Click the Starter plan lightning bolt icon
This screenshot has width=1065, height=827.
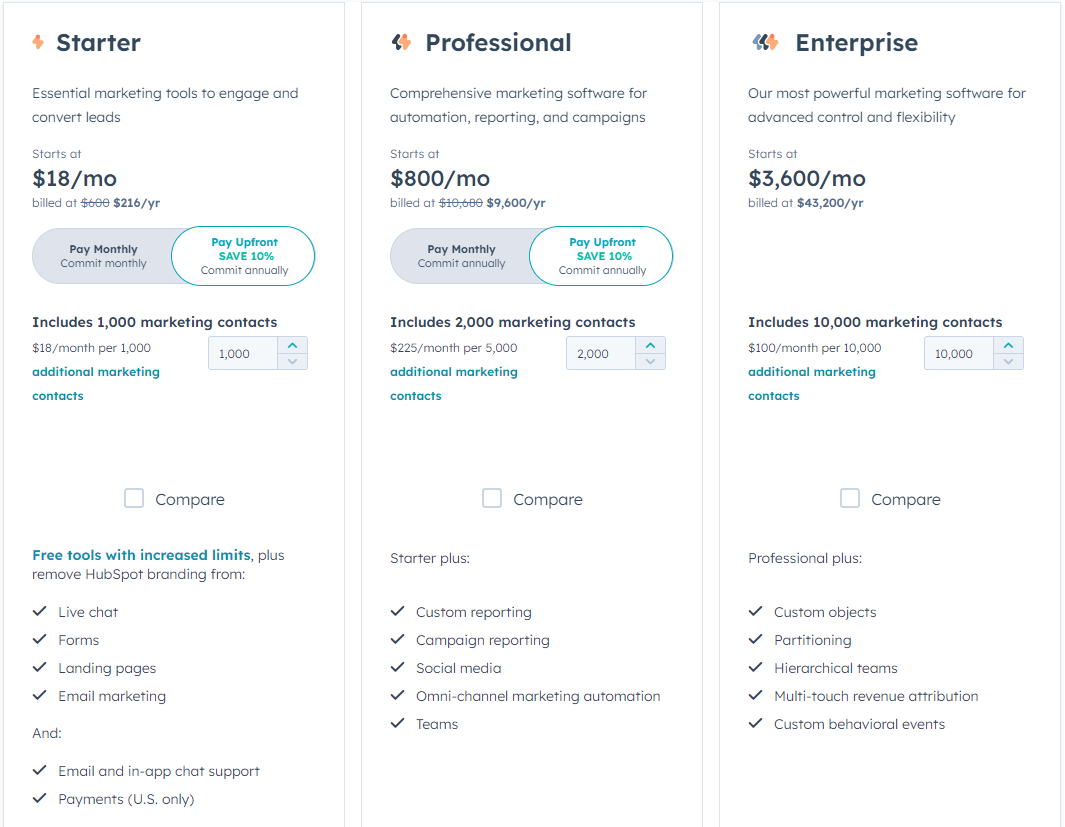click(x=38, y=42)
